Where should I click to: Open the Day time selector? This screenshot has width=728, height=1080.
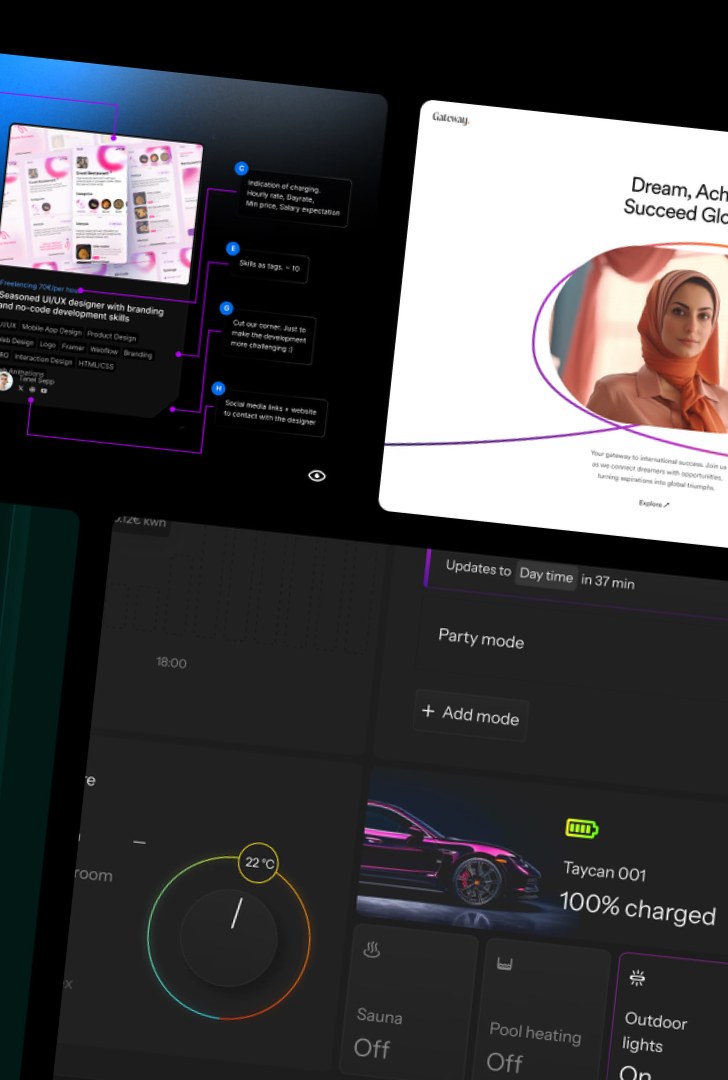coord(546,576)
